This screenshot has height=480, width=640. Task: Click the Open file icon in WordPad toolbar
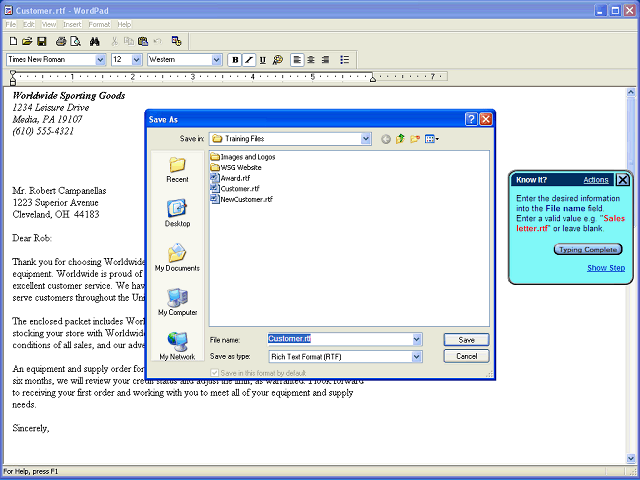click(x=27, y=41)
